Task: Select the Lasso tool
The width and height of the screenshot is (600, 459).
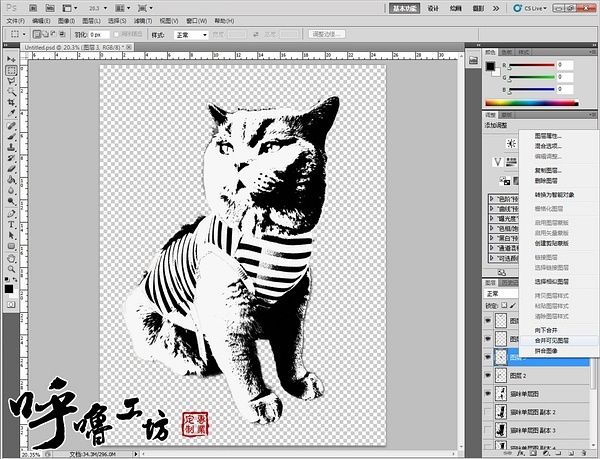Action: click(x=11, y=81)
